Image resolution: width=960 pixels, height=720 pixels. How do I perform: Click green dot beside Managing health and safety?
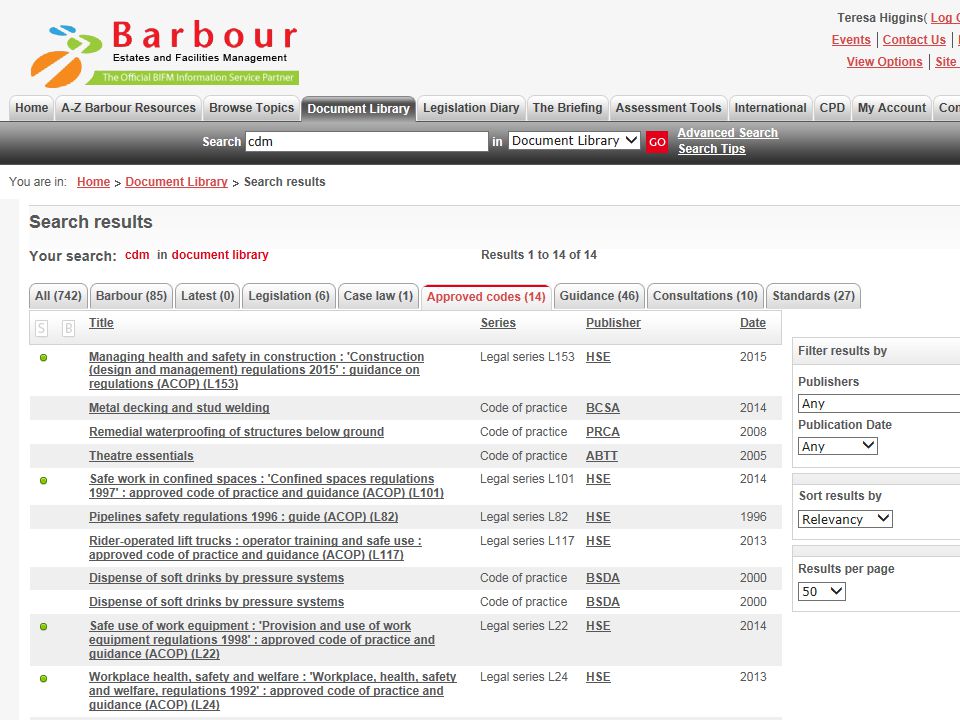(43, 358)
